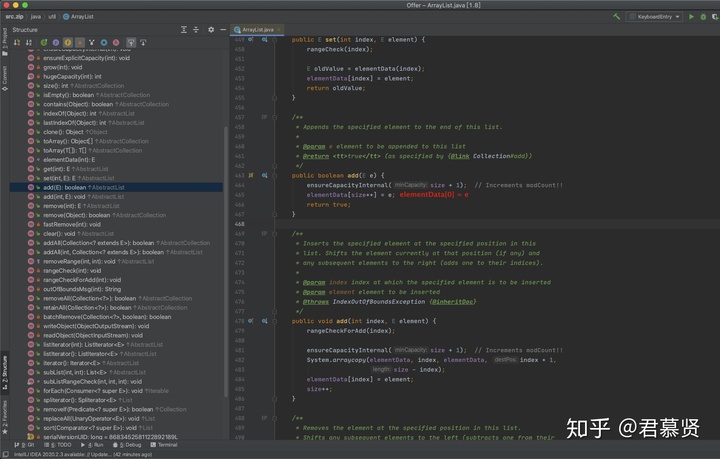The image size is (720, 459).
Task: Fold Javadoc comment at line 469
Action: pyautogui.click(x=275, y=234)
